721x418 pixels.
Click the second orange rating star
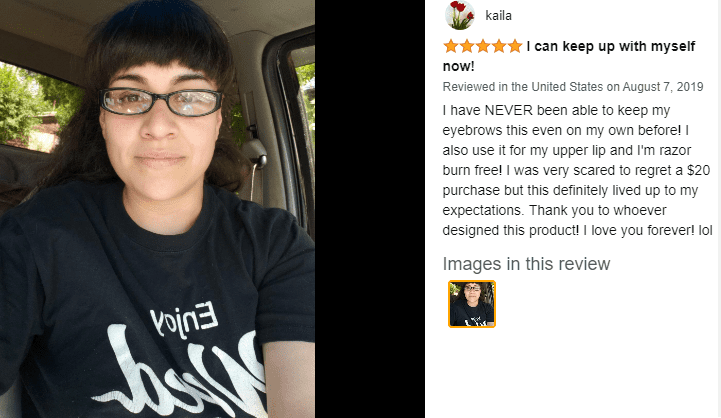pos(467,46)
